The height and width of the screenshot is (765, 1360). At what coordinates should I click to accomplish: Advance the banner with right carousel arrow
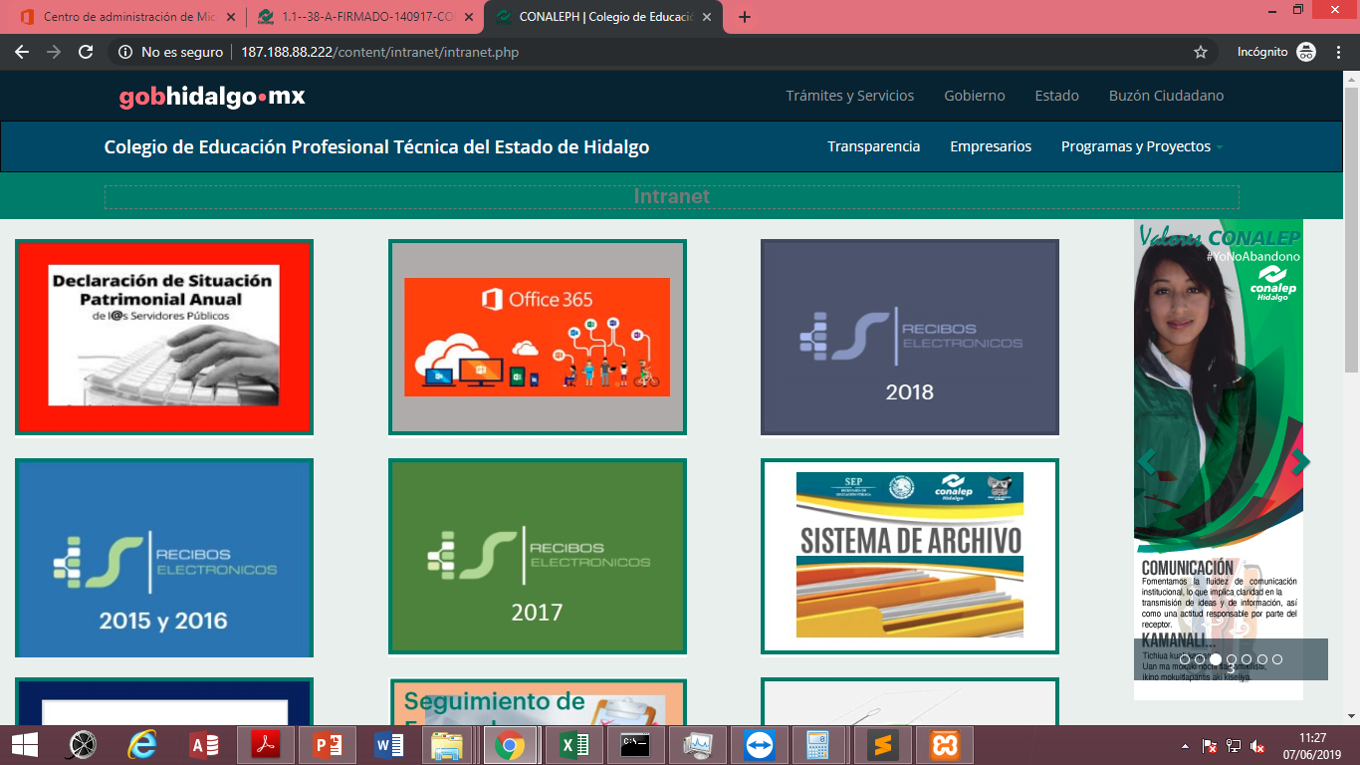coord(1300,462)
